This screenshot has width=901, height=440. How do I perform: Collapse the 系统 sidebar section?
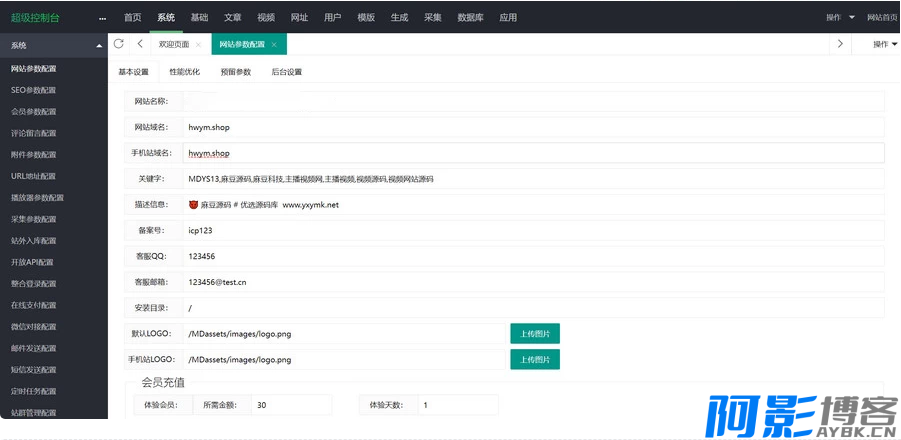[98, 46]
